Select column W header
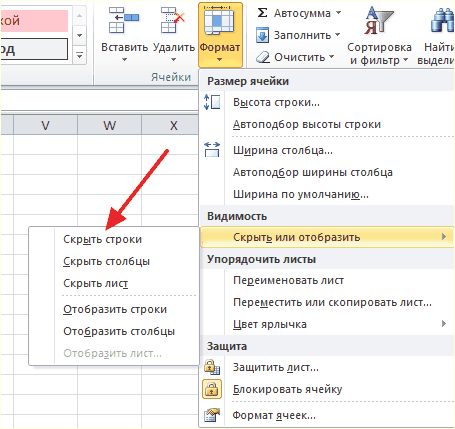The image size is (455, 429). [x=109, y=125]
